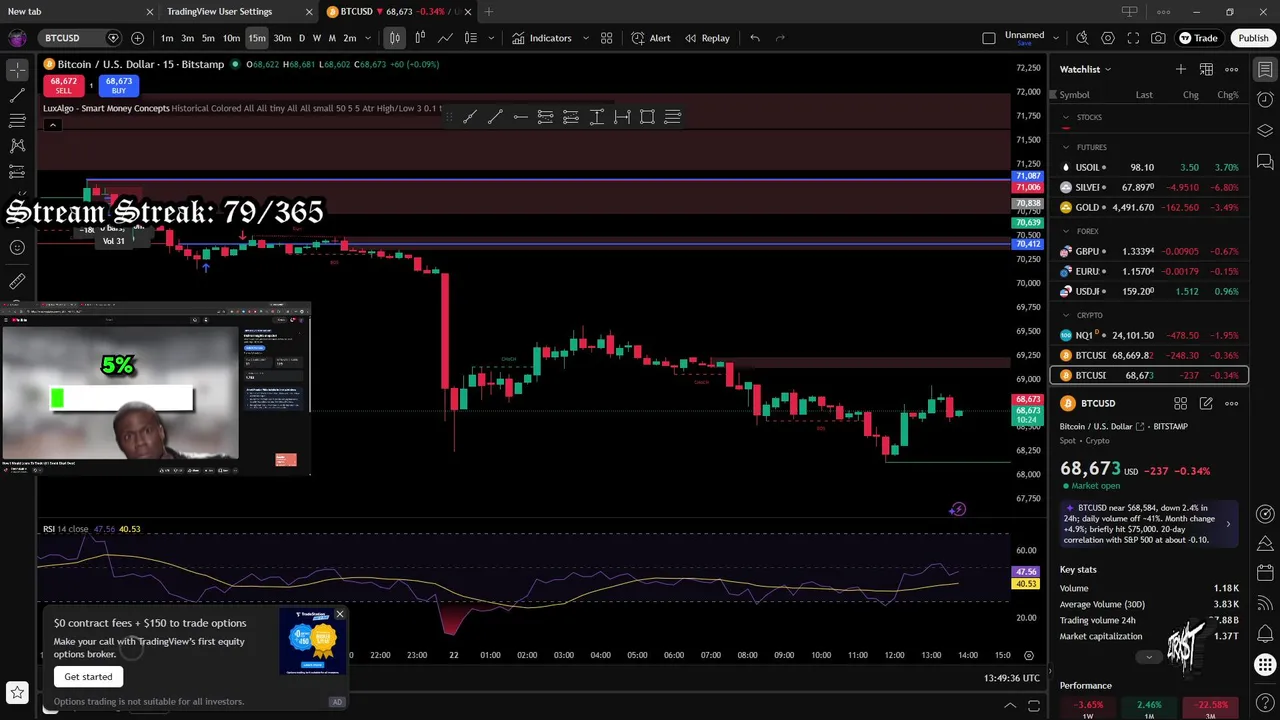Viewport: 1280px width, 720px height.
Task: Switch to the Daily (D) timeframe
Action: pos(302,38)
